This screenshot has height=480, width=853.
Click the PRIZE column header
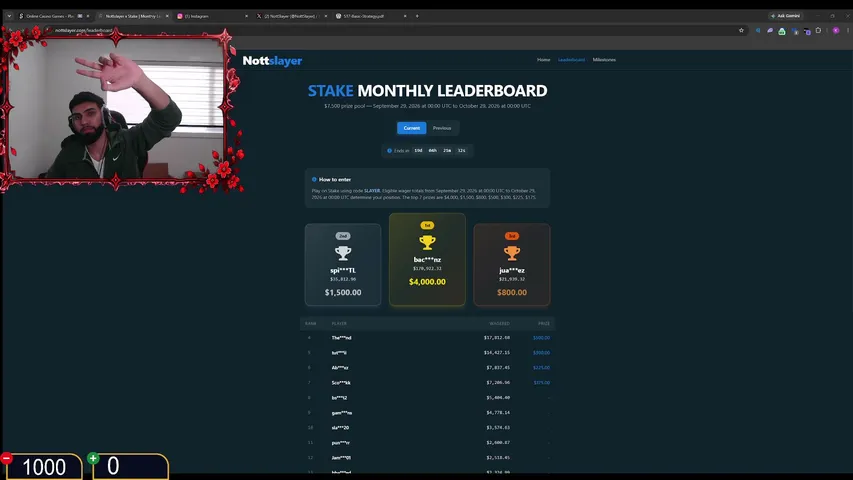coord(544,323)
